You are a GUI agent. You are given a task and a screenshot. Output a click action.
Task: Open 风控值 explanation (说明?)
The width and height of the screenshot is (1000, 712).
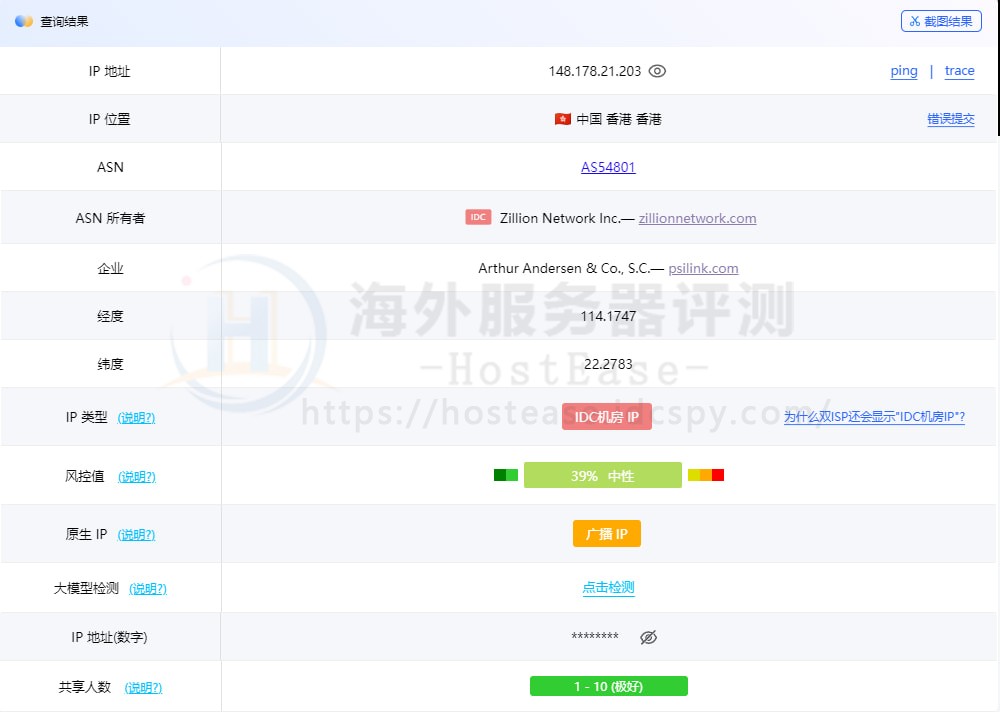coord(137,477)
